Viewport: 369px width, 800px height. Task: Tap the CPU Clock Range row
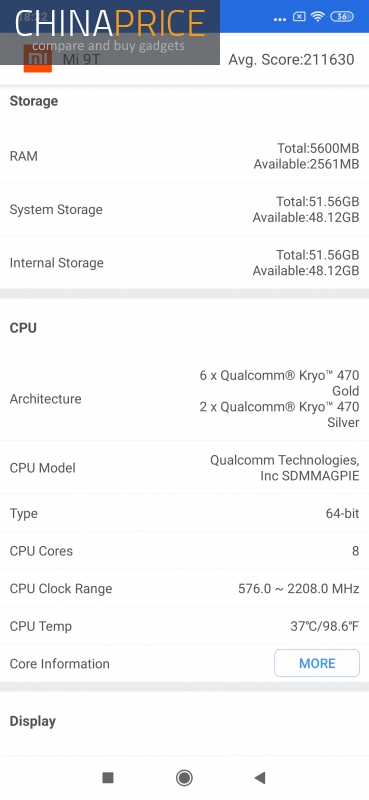184,588
